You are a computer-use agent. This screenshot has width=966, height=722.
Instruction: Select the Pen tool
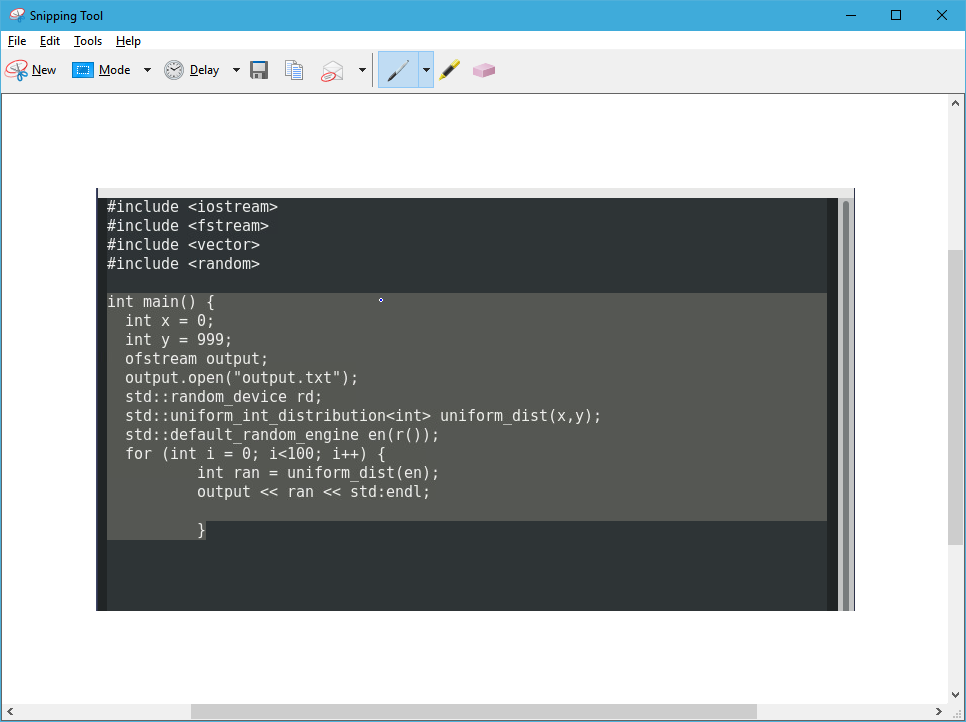coord(398,70)
